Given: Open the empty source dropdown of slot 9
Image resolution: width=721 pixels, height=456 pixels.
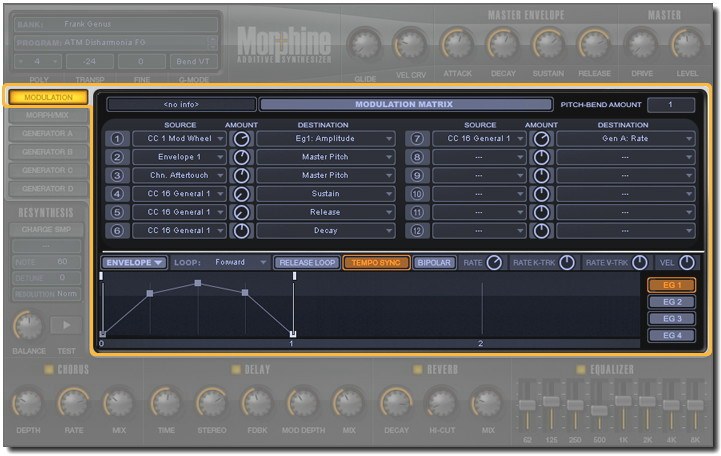Looking at the screenshot, I should coord(479,176).
